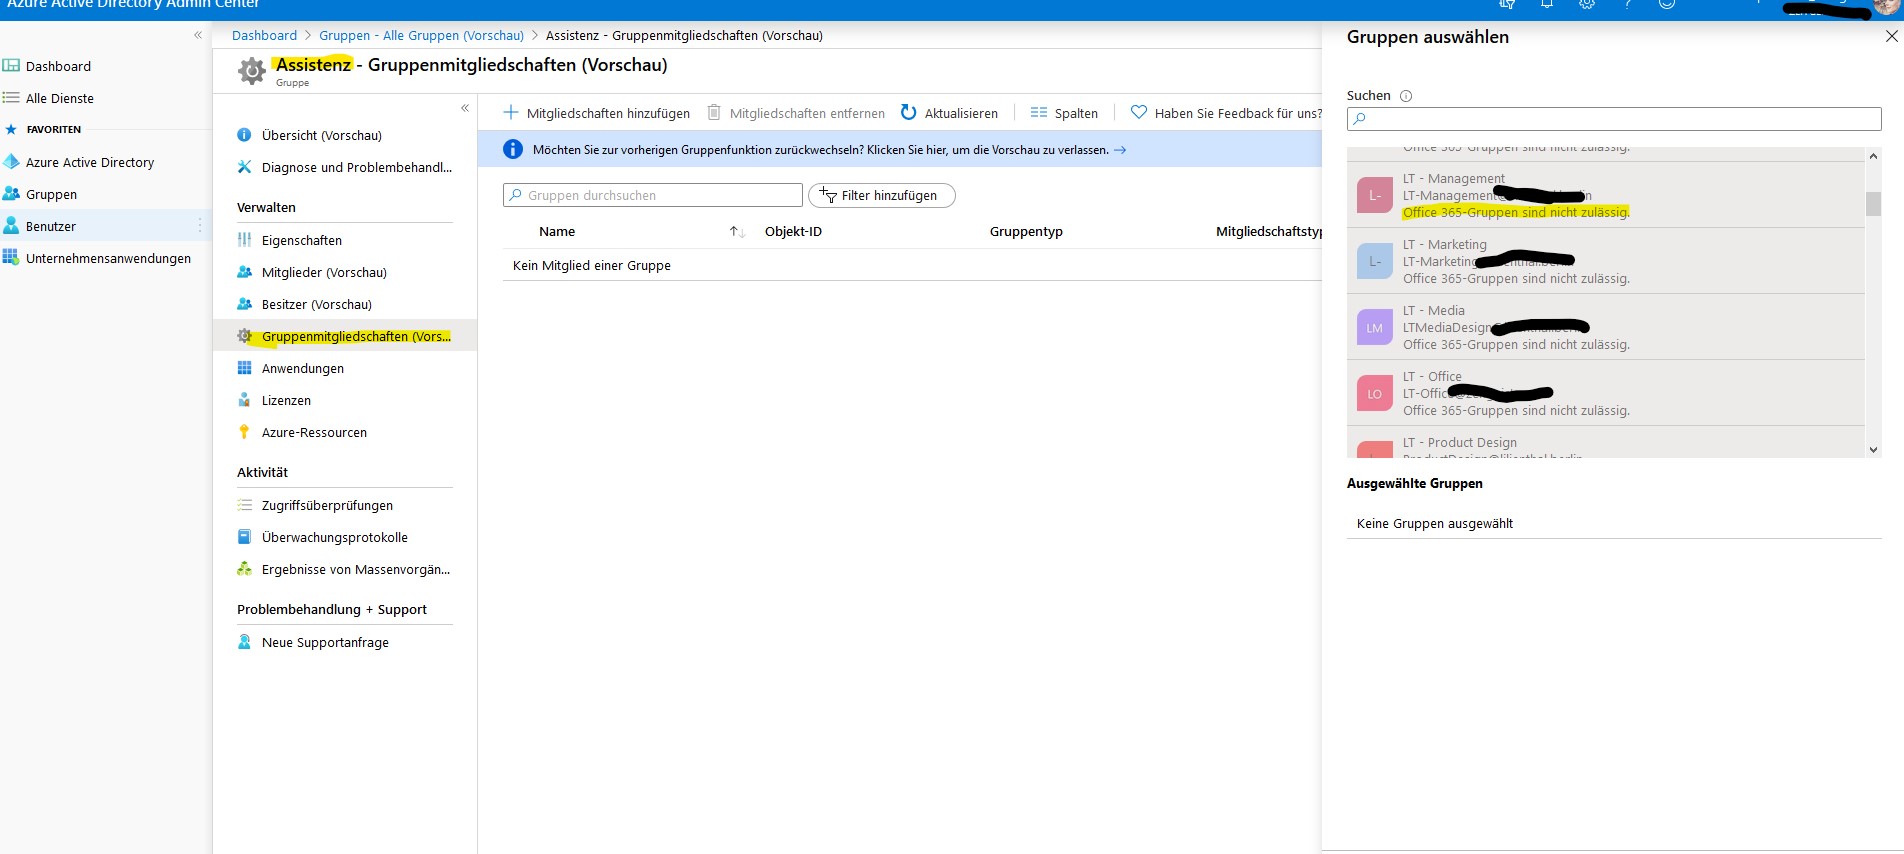Click the Anwendungen grid icon
Image resolution: width=1904 pixels, height=854 pixels.
[244, 368]
